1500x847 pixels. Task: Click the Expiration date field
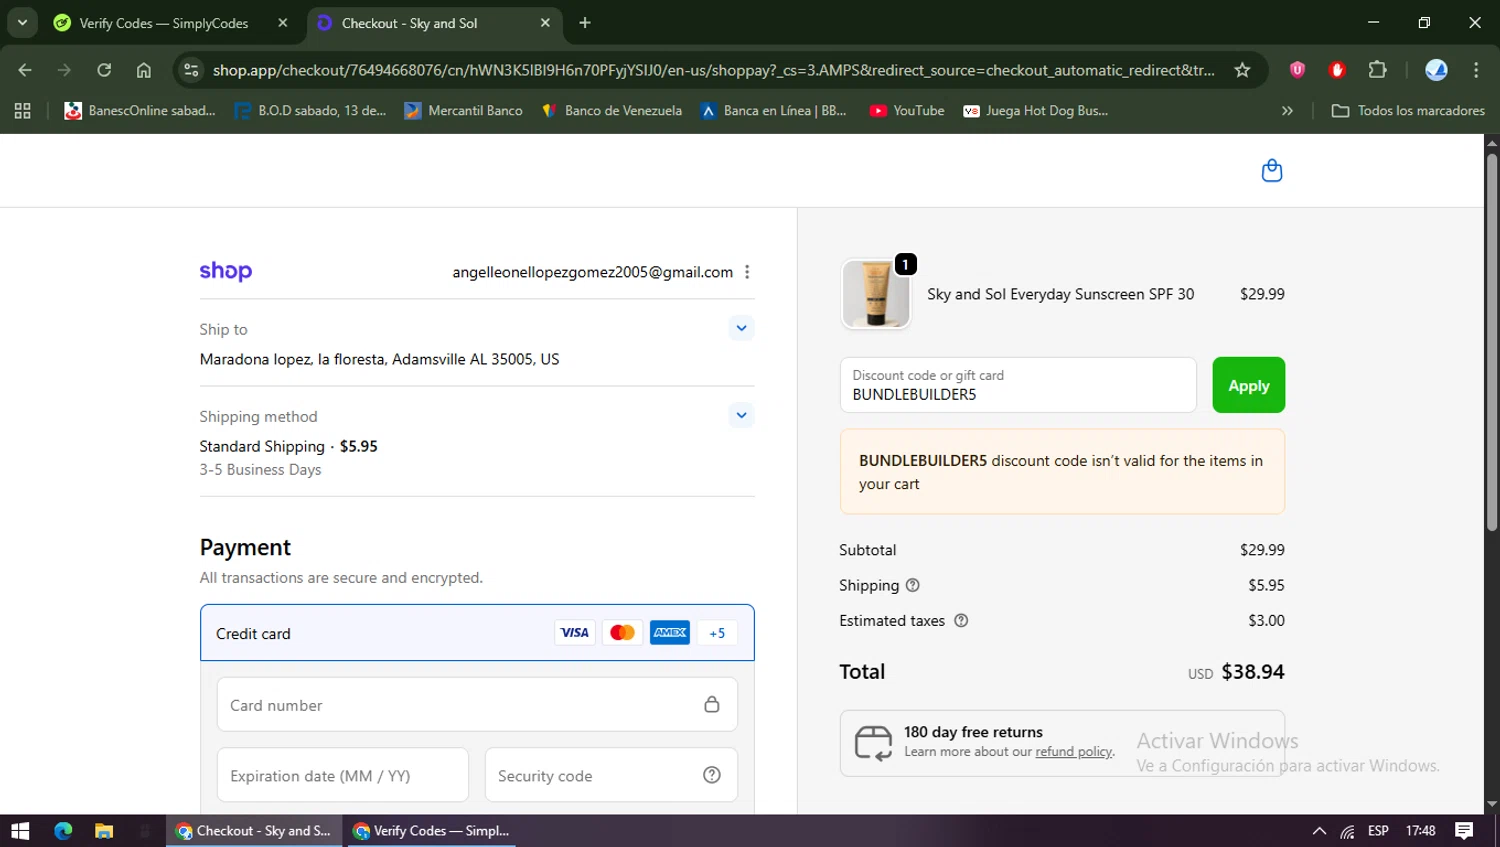tap(342, 775)
